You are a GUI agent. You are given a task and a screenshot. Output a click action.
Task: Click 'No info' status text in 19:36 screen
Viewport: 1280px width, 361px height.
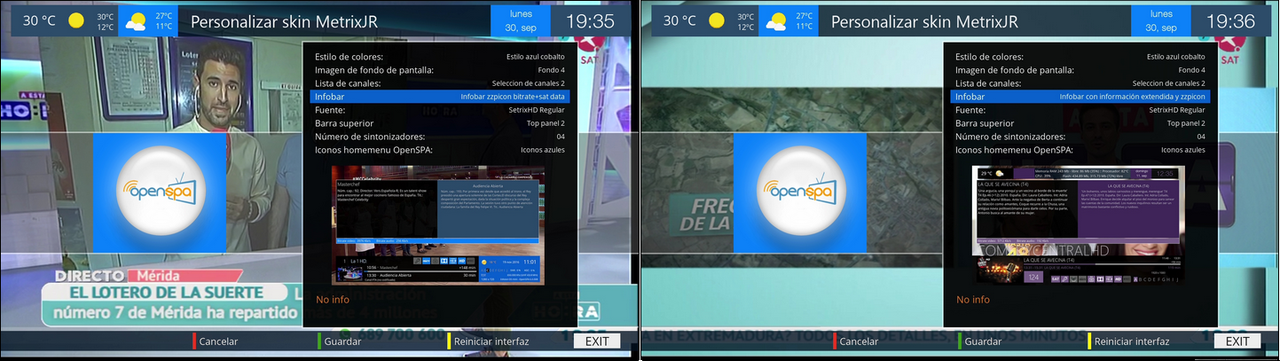(x=973, y=299)
